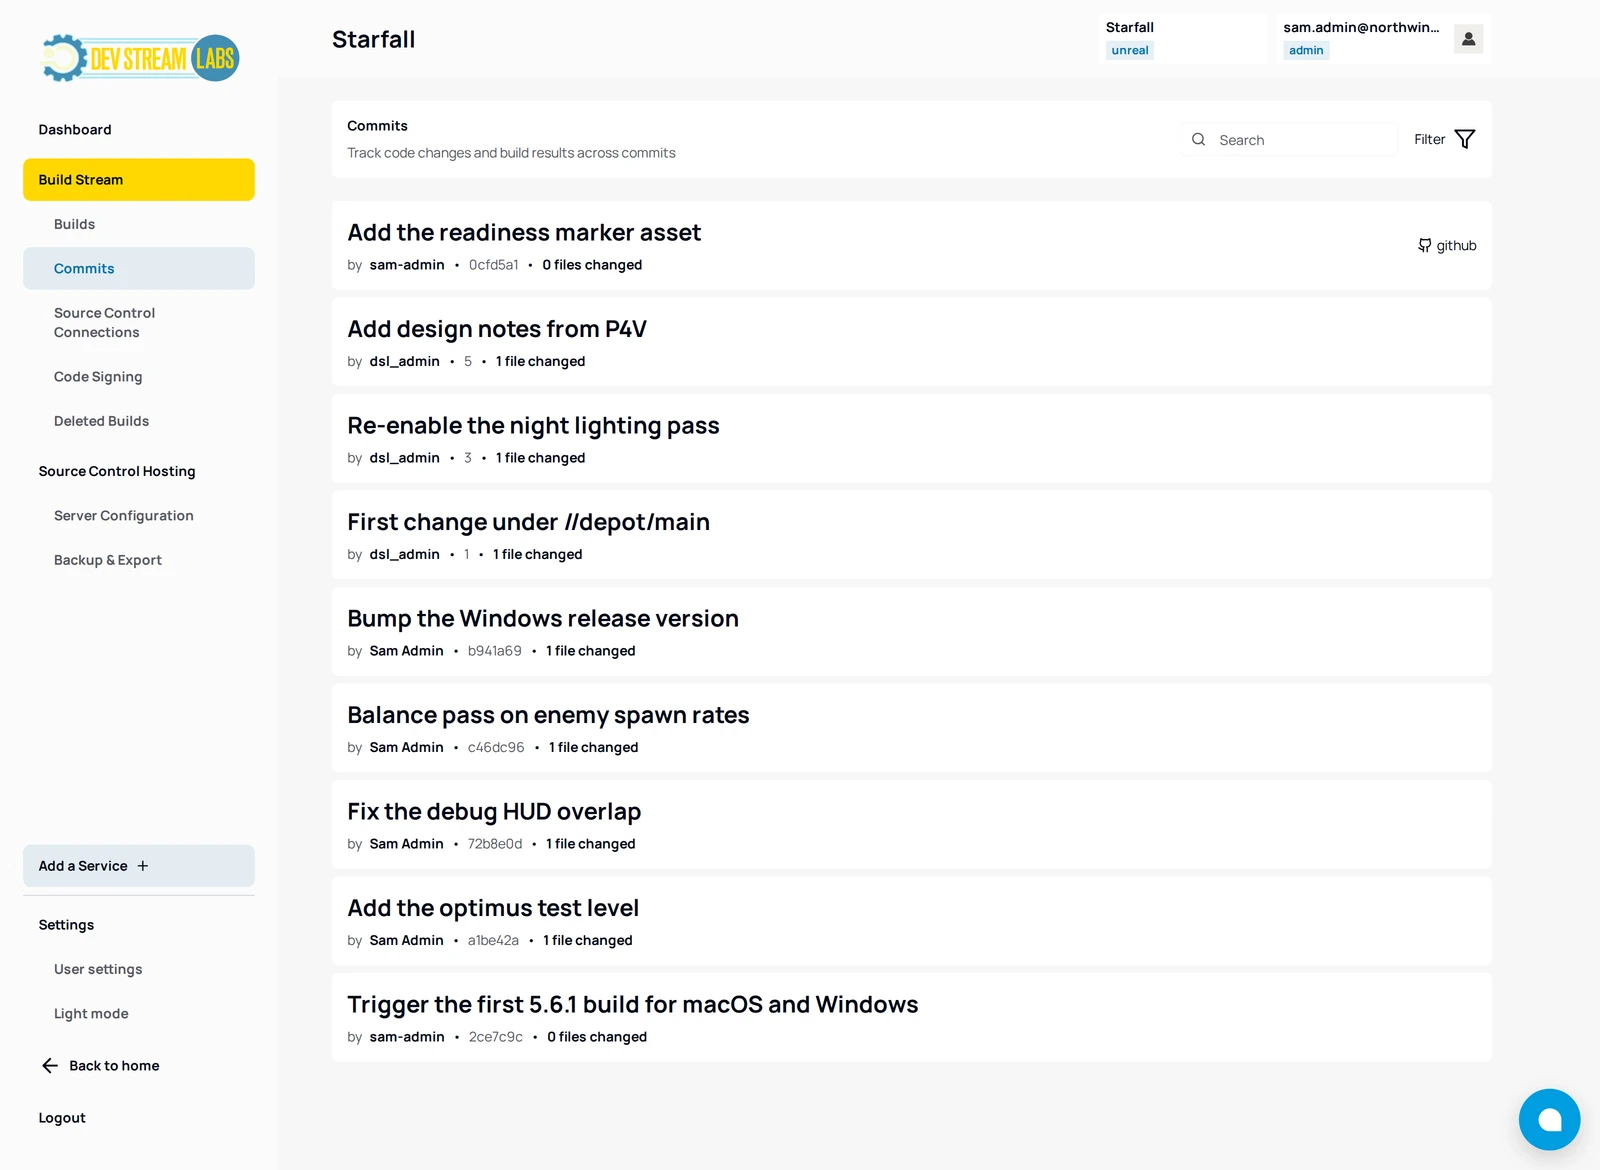
Task: Click the search magnifier icon
Action: tap(1198, 140)
